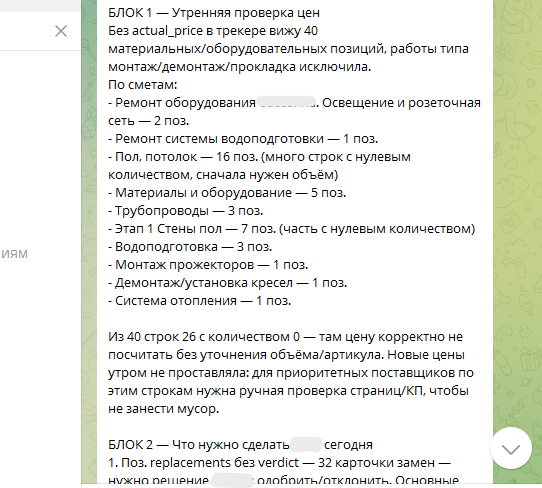Click the partial 'иям' text in left panel
This screenshot has height=488, width=542.
click(x=14, y=254)
